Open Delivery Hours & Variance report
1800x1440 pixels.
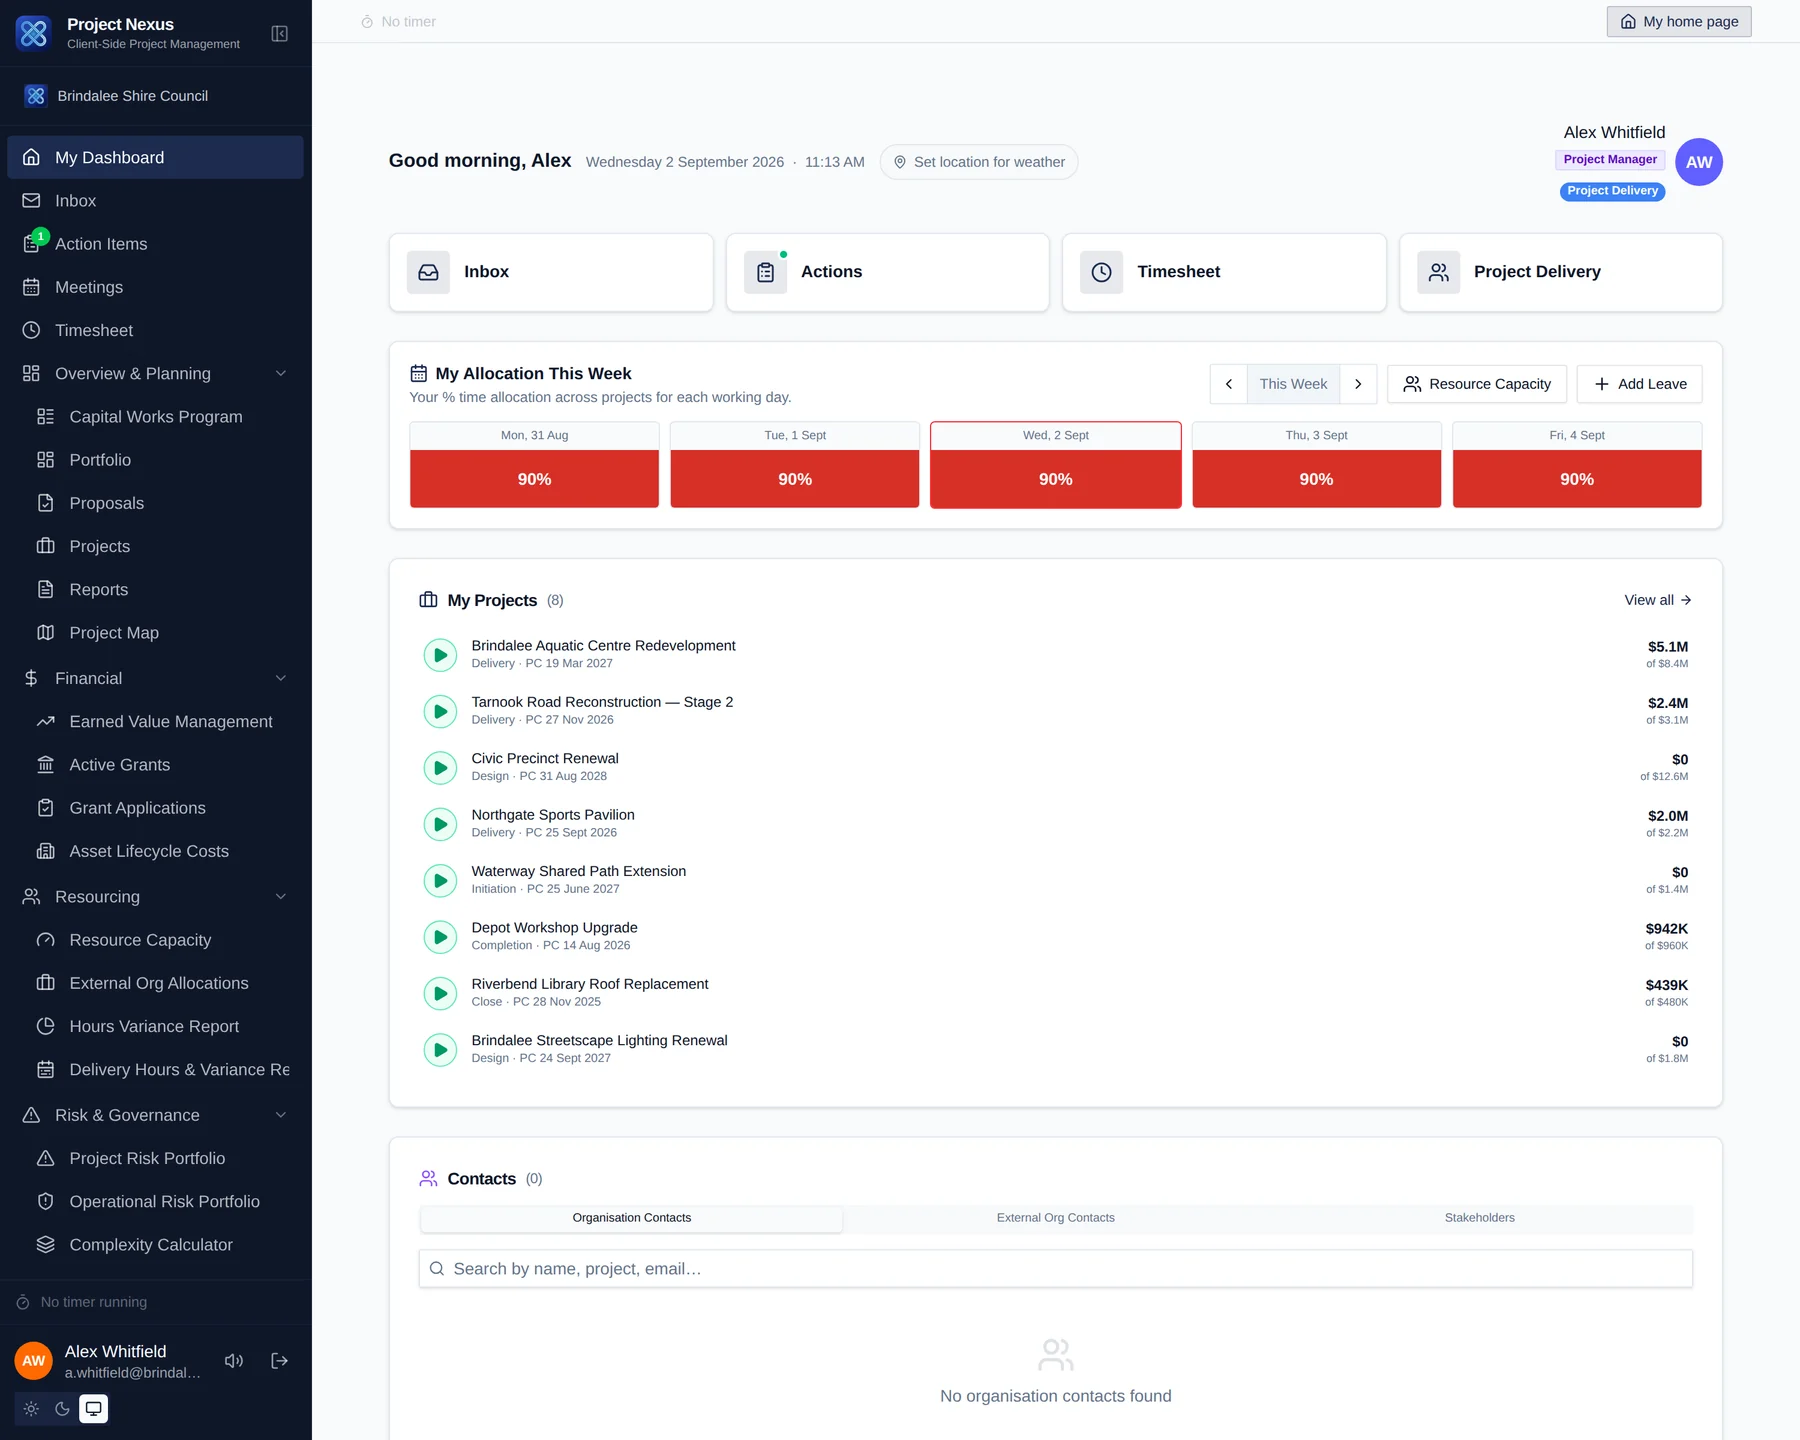[x=162, y=1070]
